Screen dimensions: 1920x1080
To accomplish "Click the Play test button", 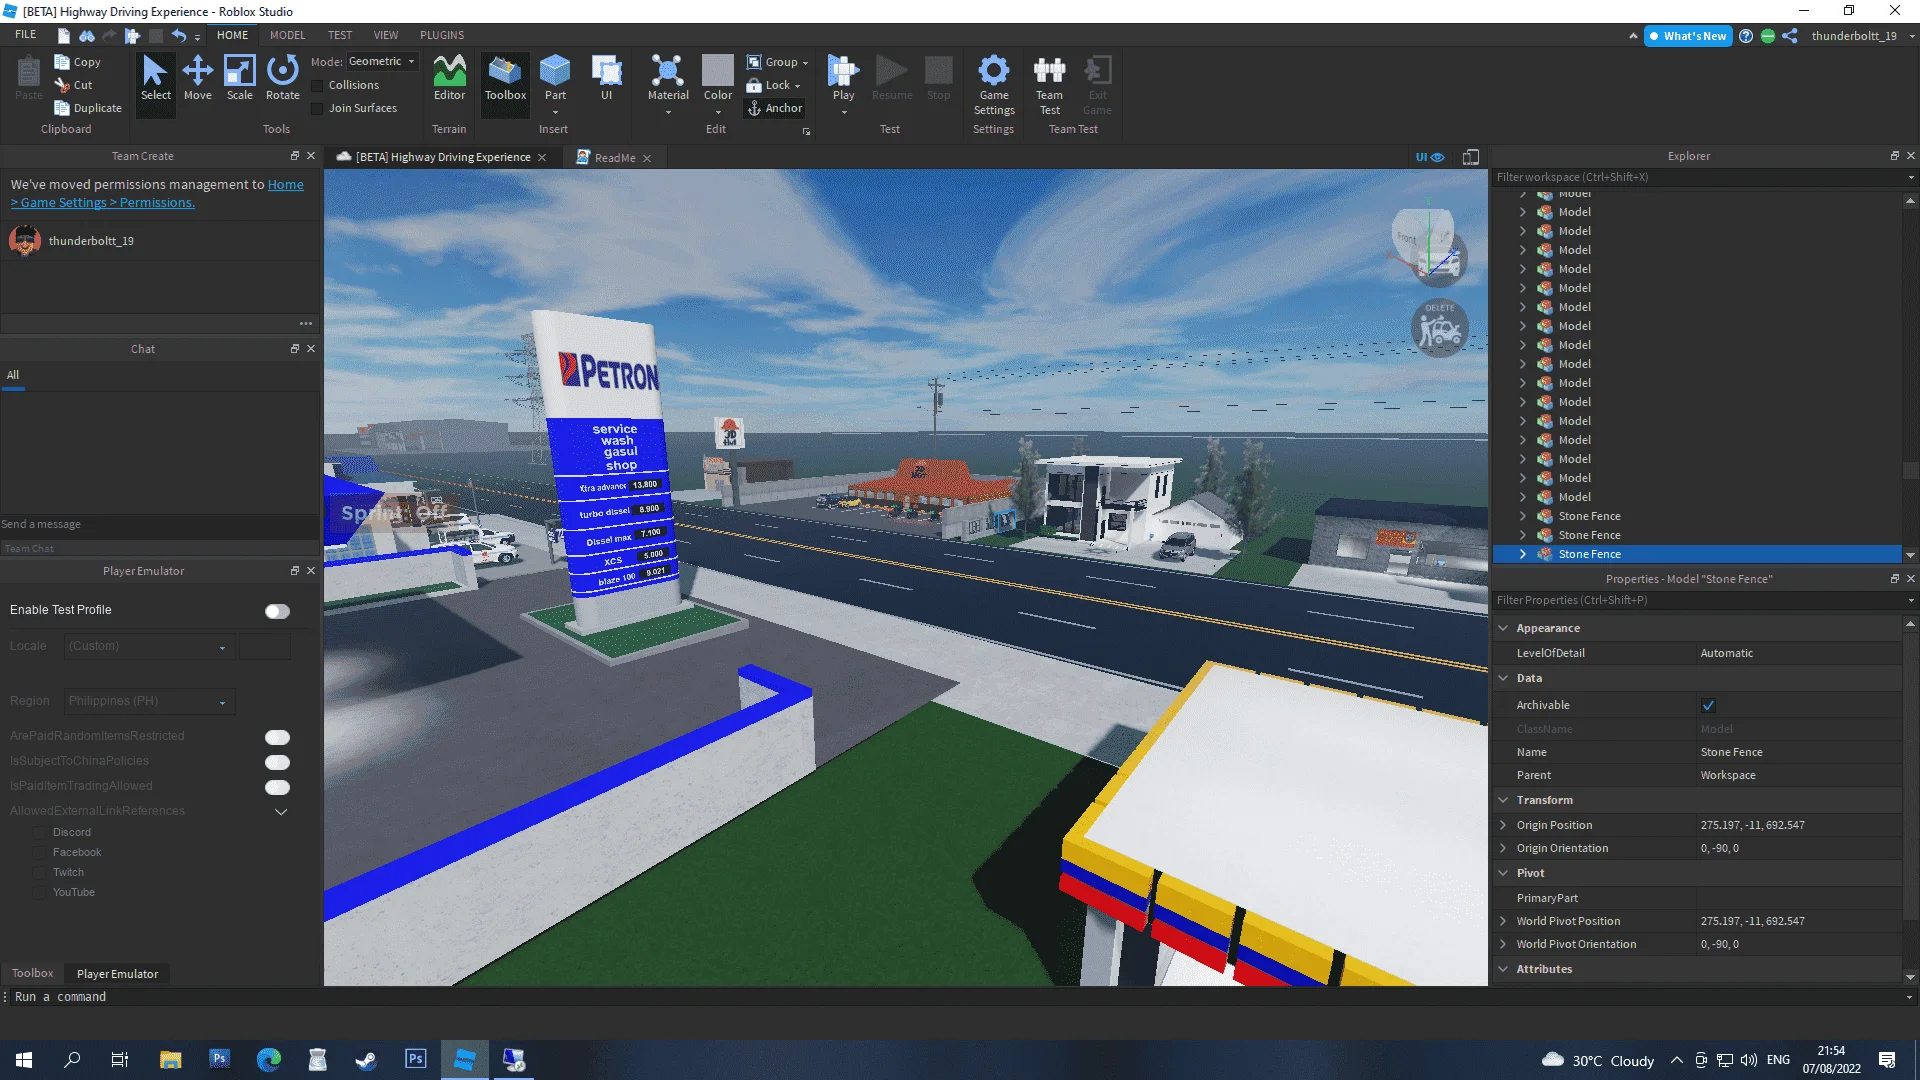I will 843,79.
